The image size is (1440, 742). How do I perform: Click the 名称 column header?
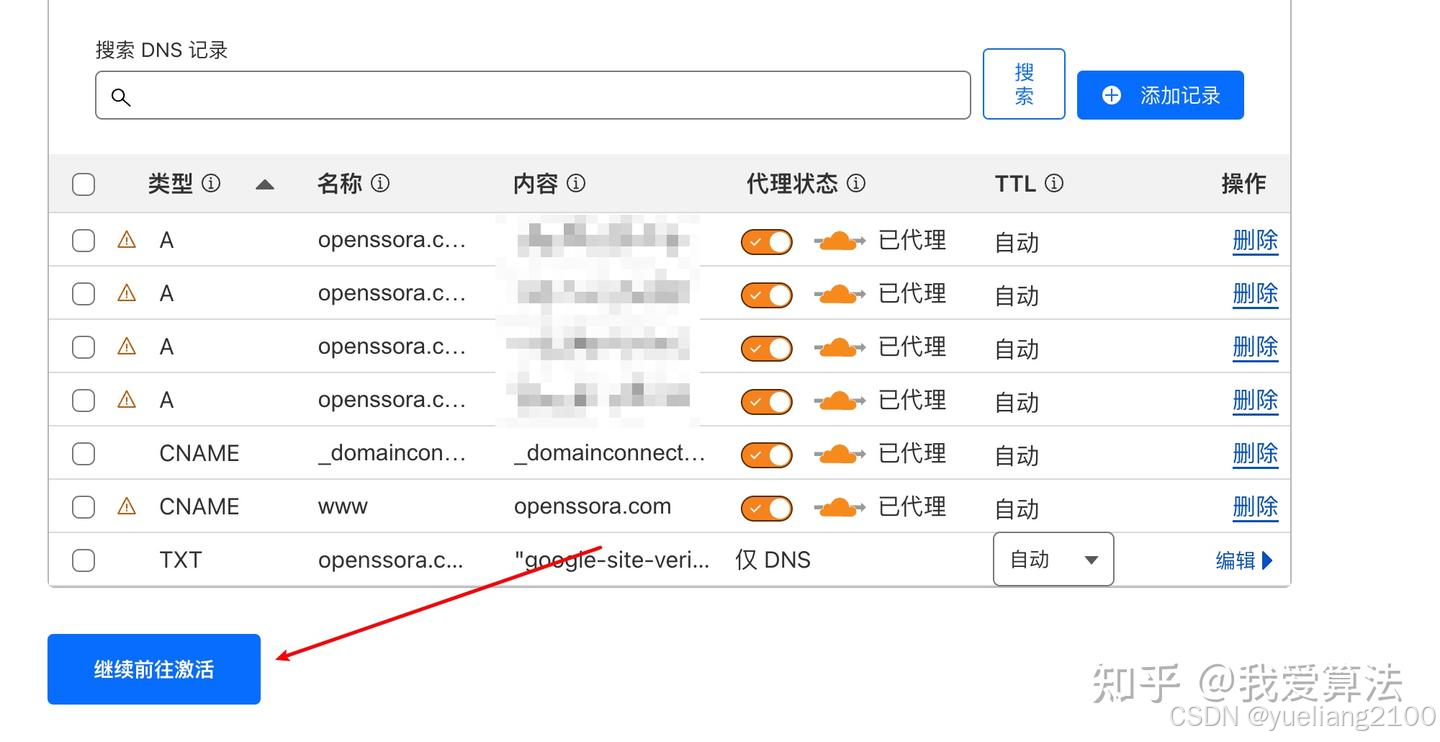[x=339, y=184]
